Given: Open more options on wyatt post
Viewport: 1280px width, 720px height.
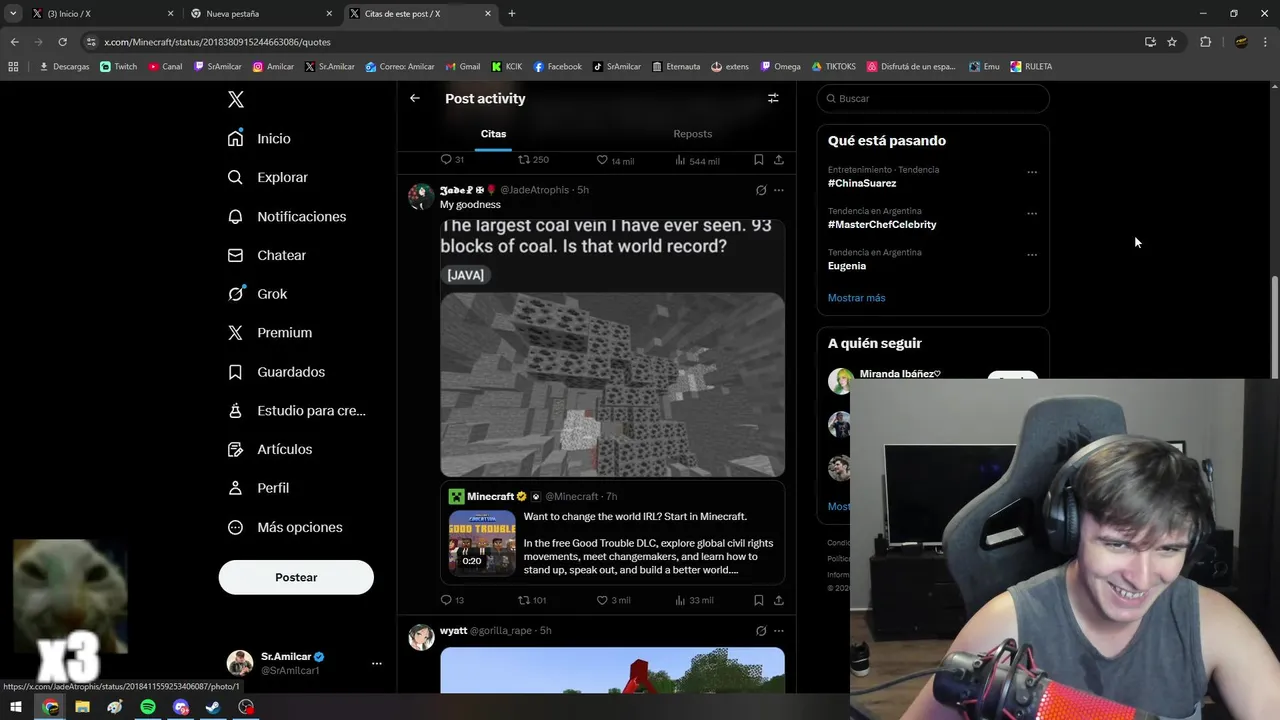Looking at the screenshot, I should [x=779, y=631].
